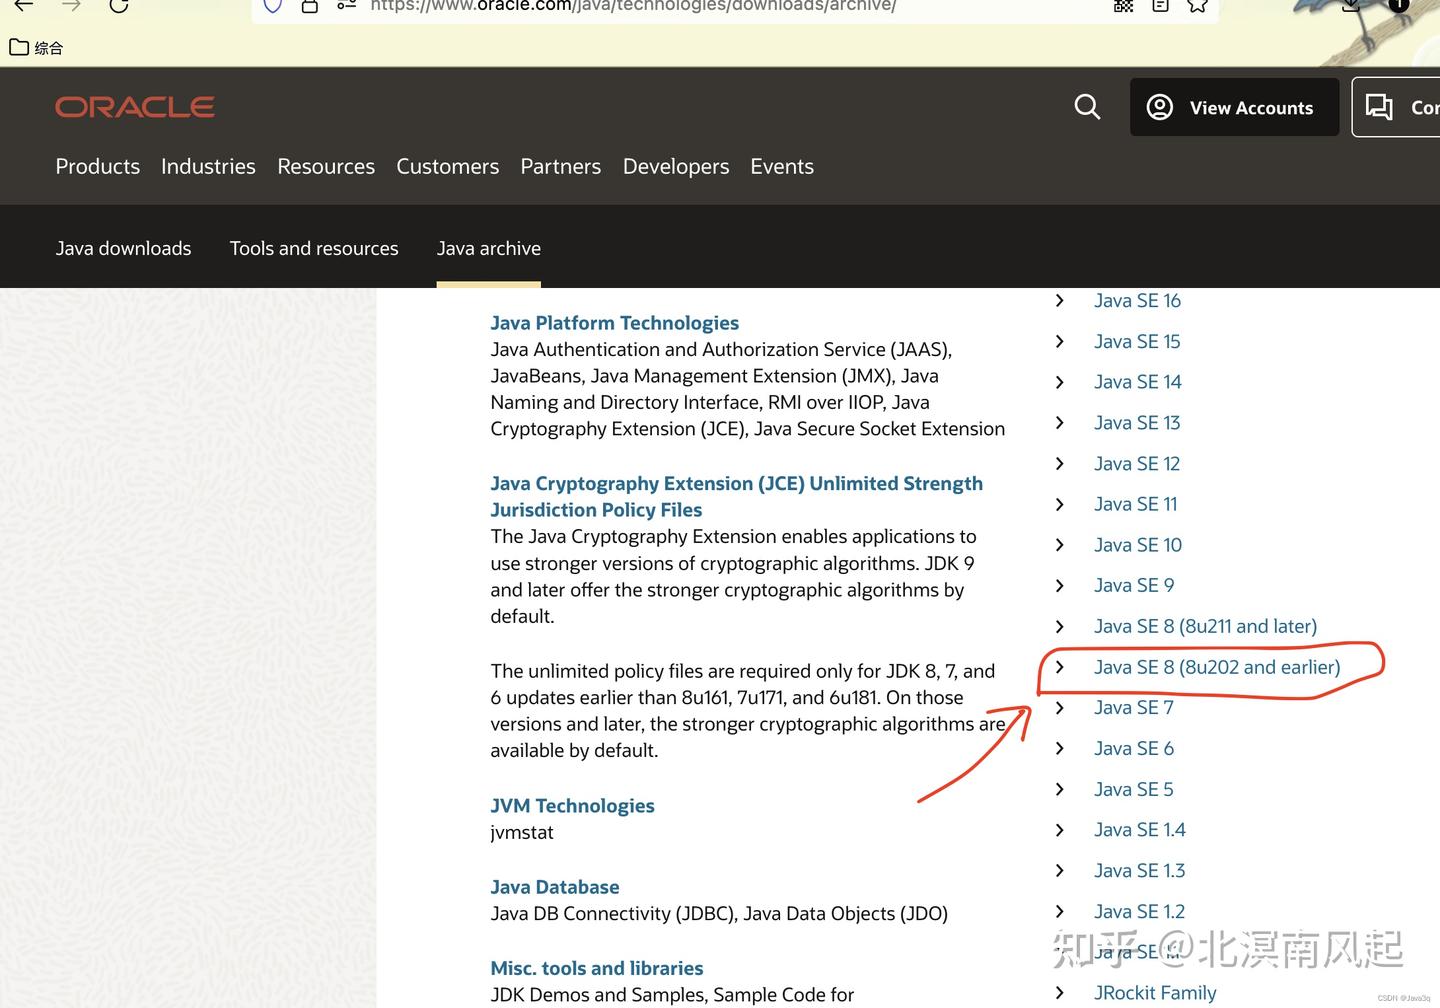Open the Products menu

pos(98,166)
